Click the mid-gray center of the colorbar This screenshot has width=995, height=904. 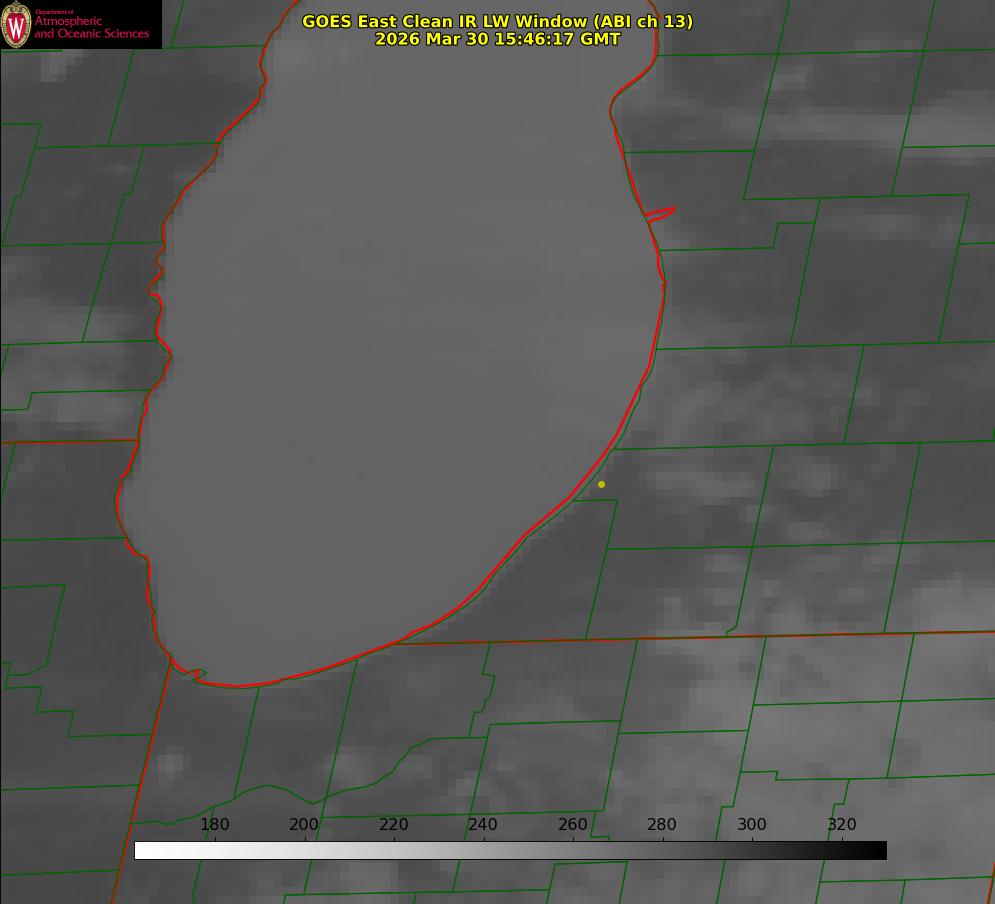[510, 851]
